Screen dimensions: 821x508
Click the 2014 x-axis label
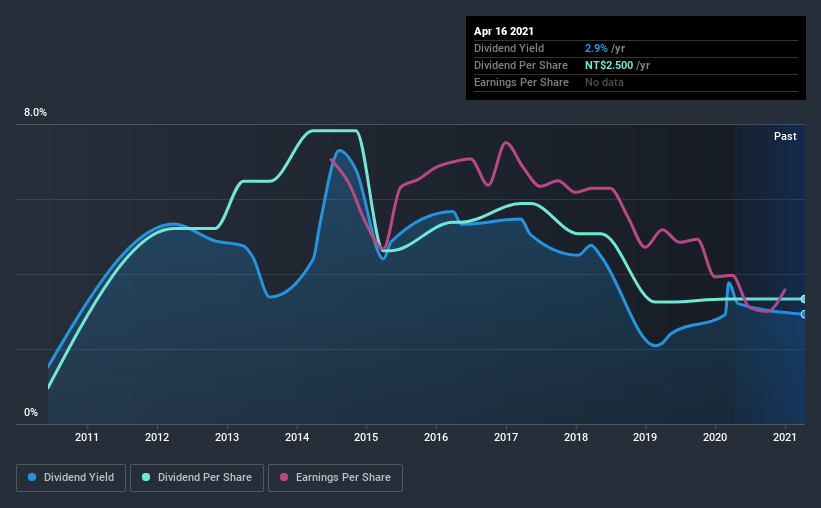[297, 437]
